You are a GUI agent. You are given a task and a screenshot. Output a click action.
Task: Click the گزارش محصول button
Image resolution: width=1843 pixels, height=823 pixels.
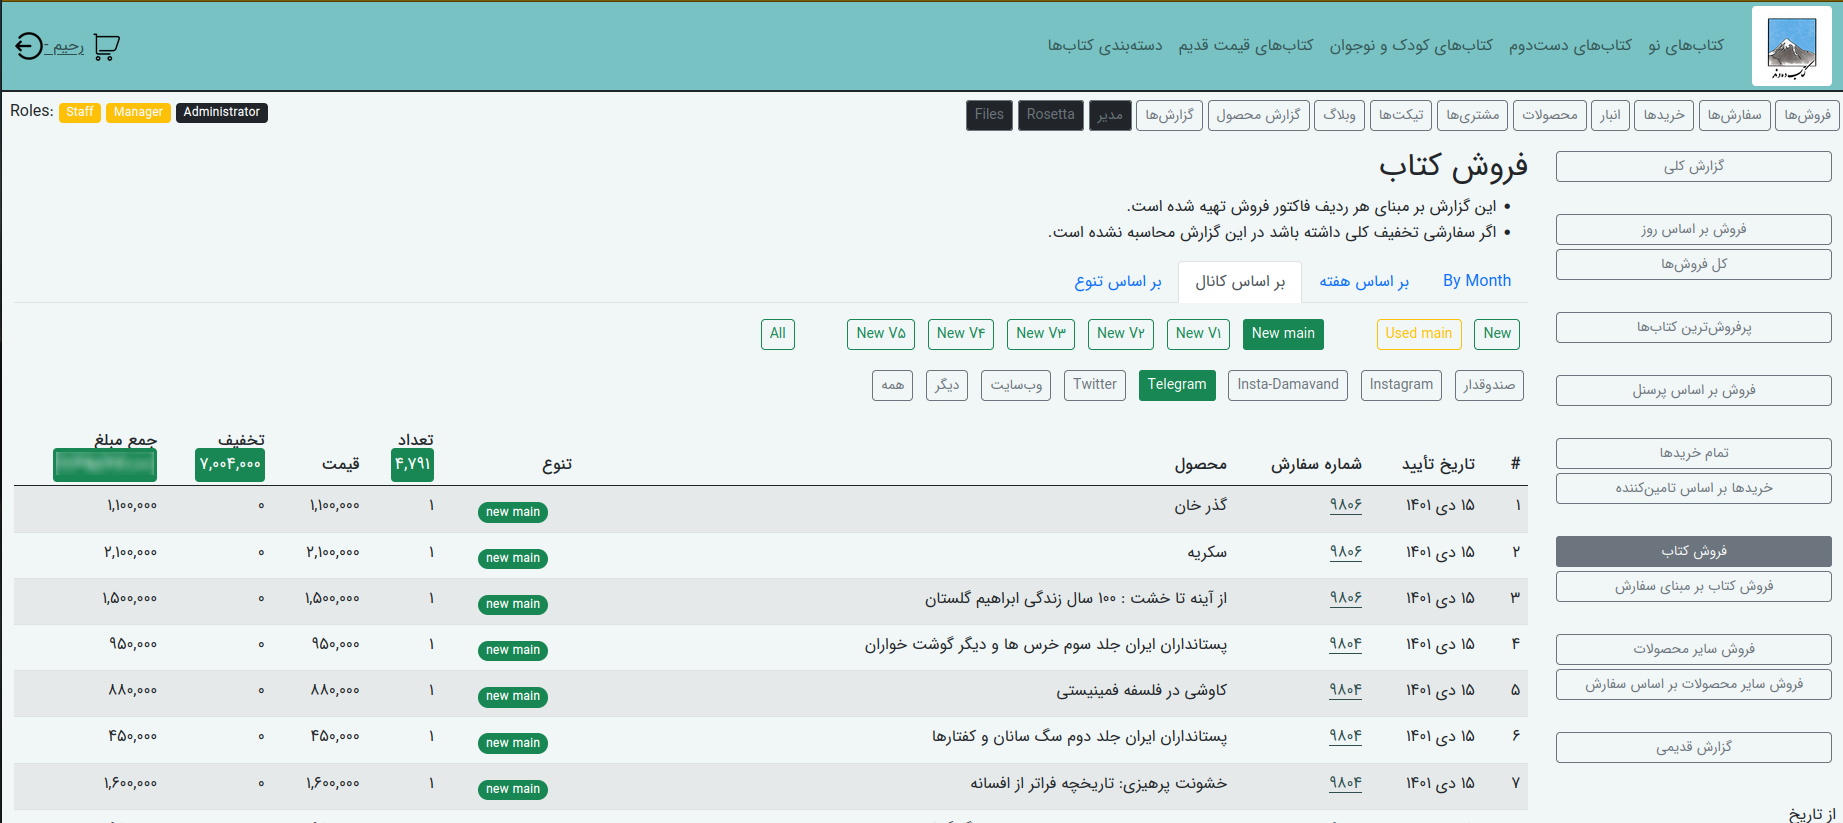1258,115
